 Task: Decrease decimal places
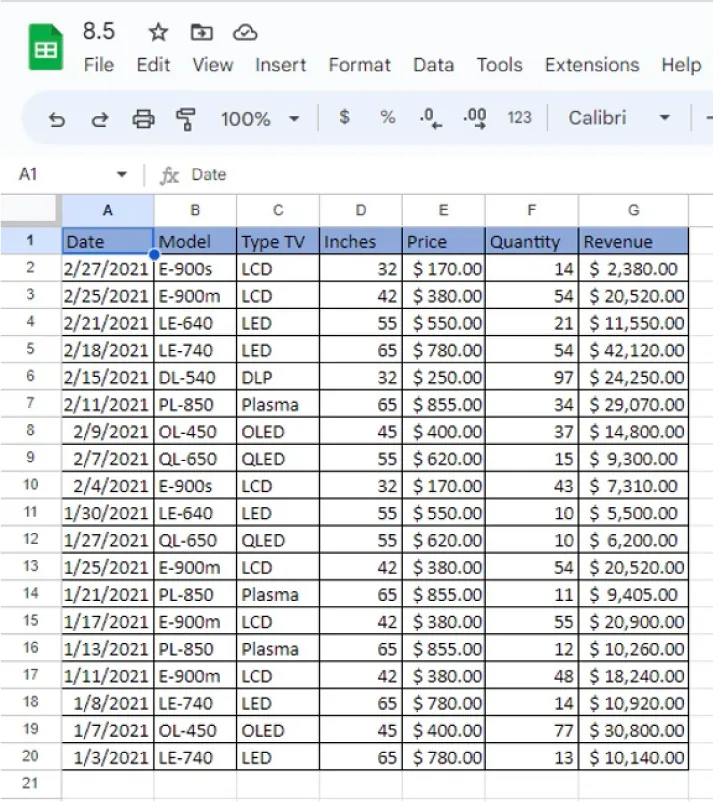click(431, 118)
